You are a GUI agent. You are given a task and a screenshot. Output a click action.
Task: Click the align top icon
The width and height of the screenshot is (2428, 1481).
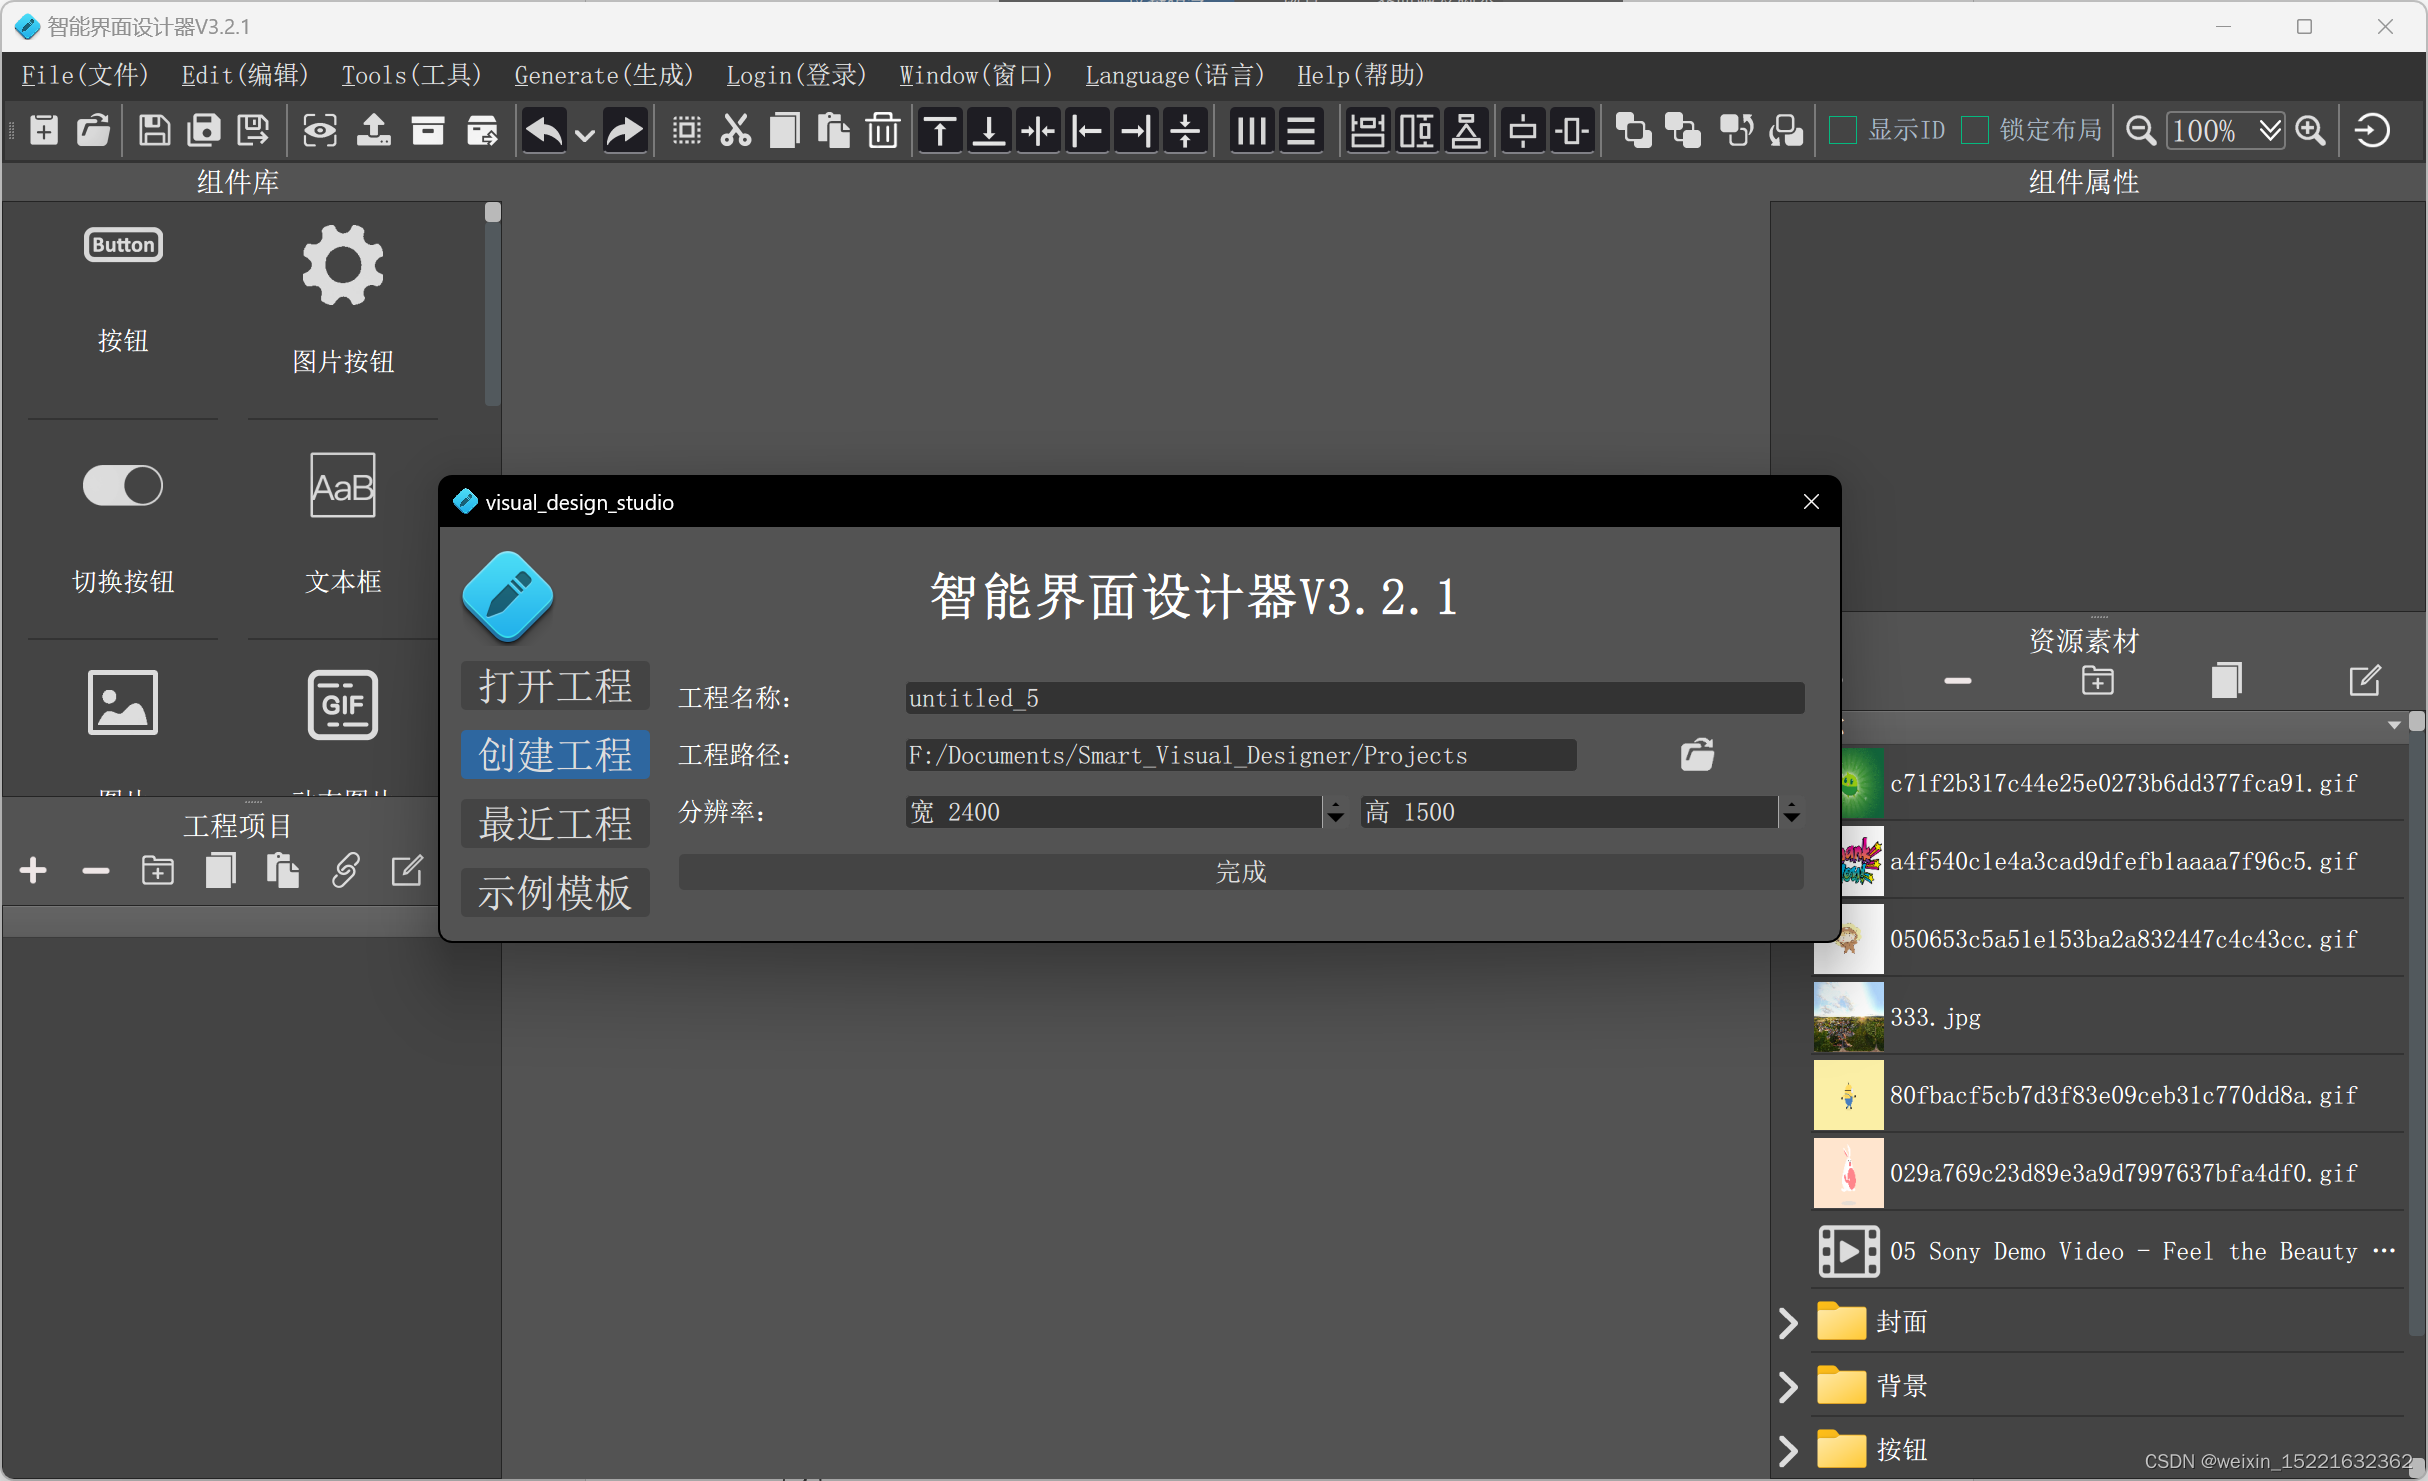(939, 131)
